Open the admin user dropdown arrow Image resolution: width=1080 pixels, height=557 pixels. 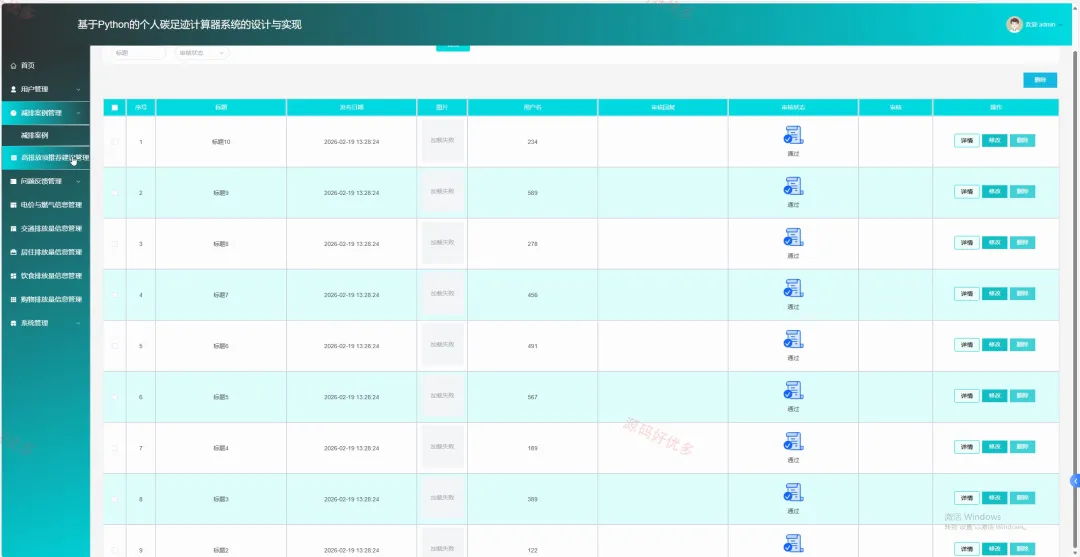1061,25
